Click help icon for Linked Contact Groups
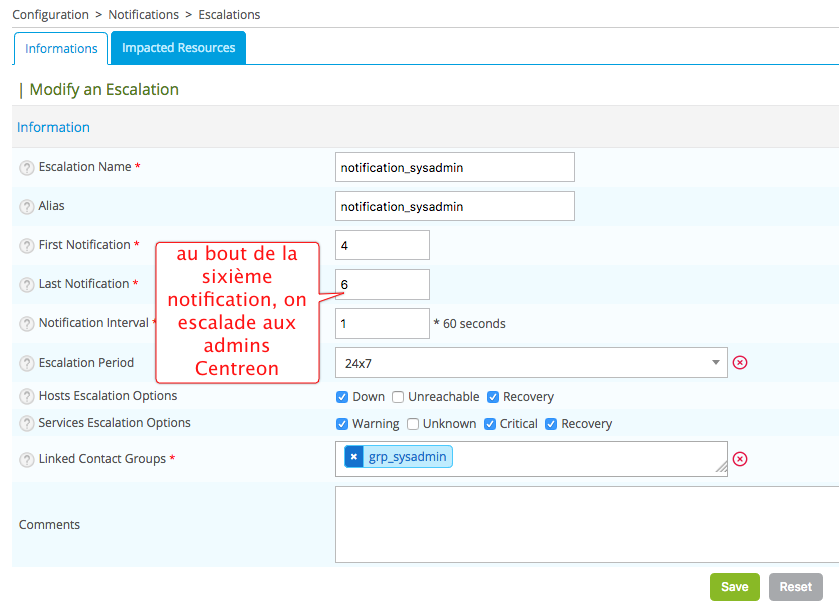Viewport: 839px width, 609px height. pyautogui.click(x=27, y=459)
